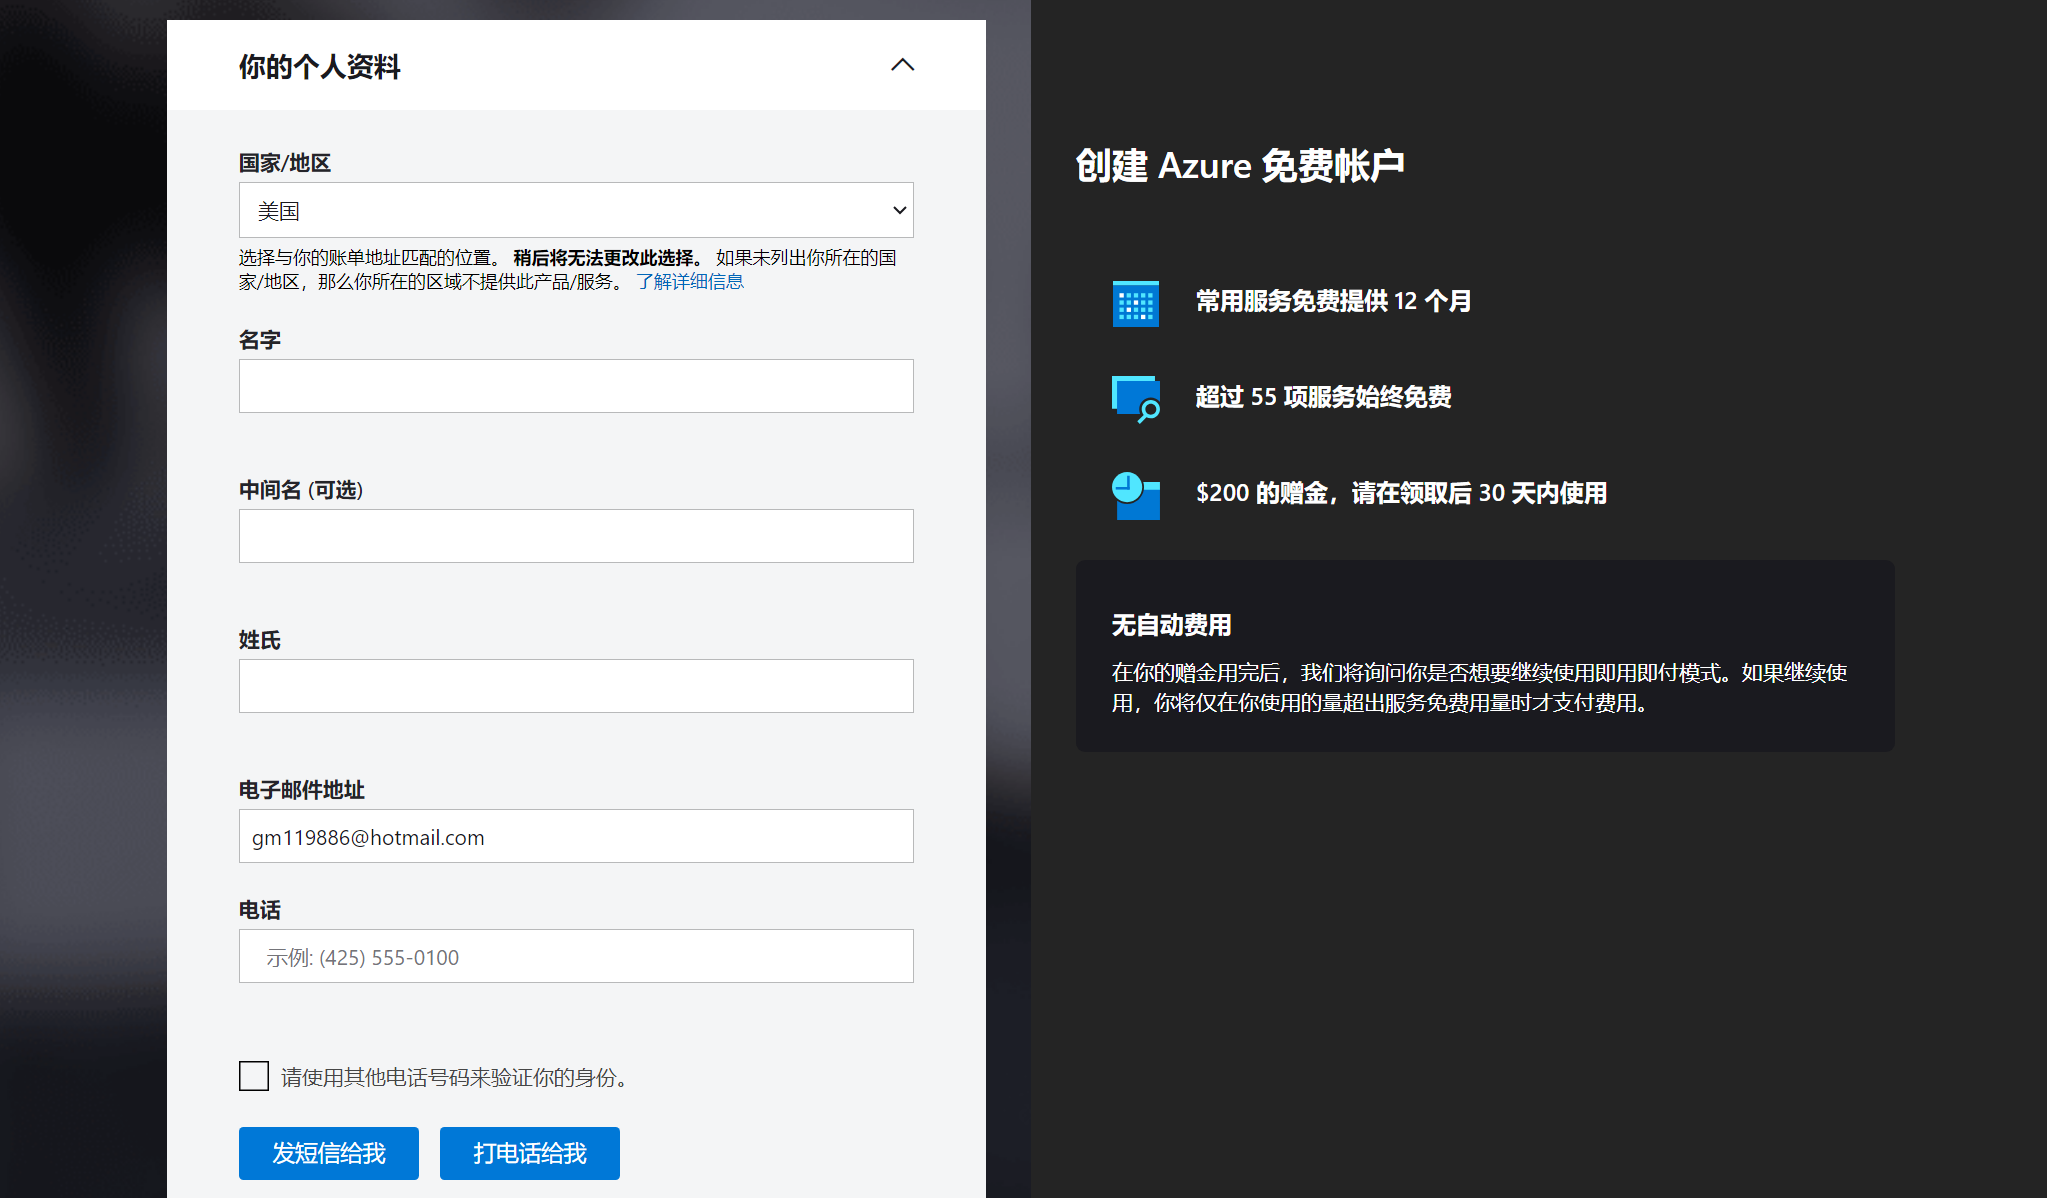Screen dimensions: 2047x1198
Task: Click the 国家/地区 field label
Action: pyautogui.click(x=285, y=163)
